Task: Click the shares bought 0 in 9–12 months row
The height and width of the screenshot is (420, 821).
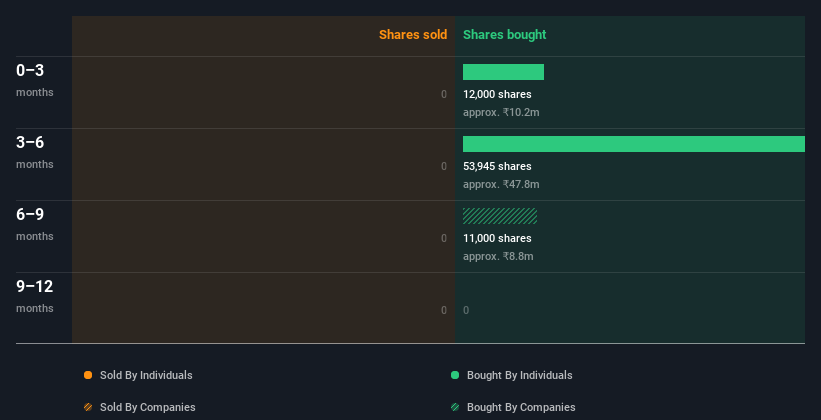Action: [466, 310]
